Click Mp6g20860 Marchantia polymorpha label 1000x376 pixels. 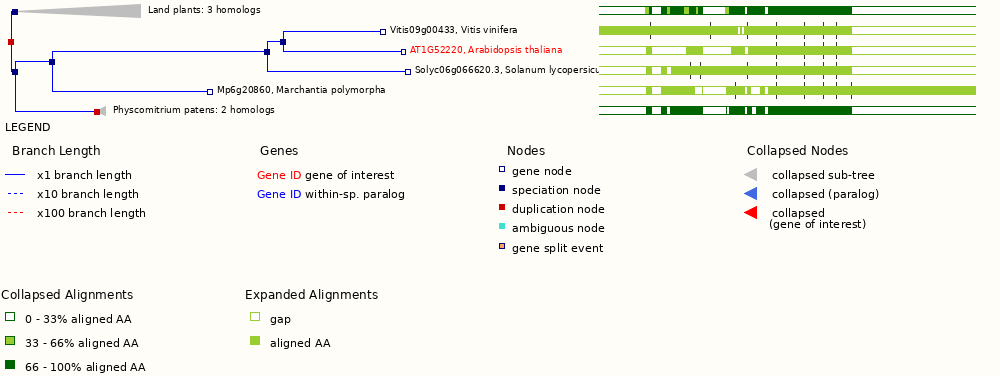click(x=301, y=90)
